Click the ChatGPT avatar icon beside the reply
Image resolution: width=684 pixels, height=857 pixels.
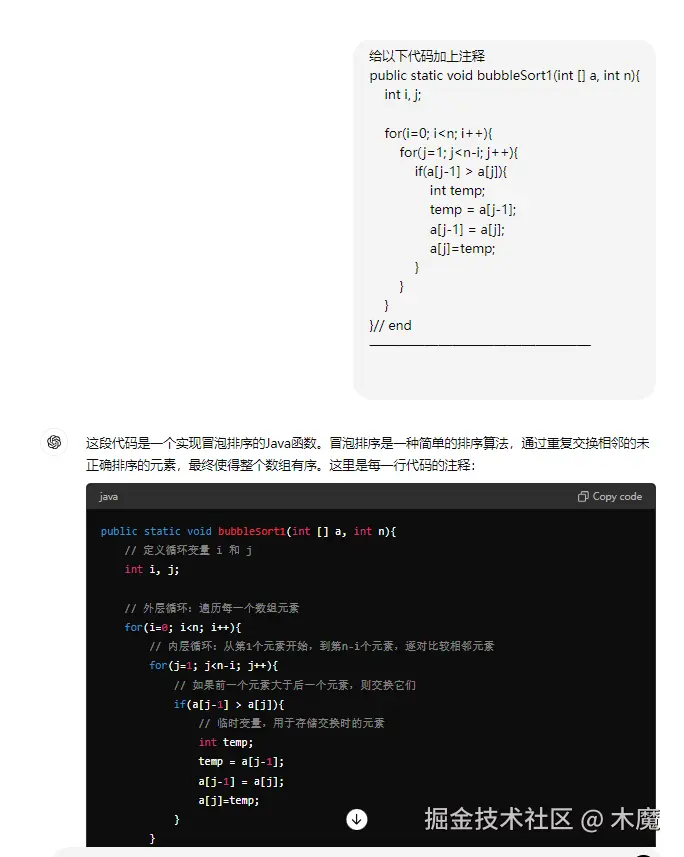(x=54, y=442)
